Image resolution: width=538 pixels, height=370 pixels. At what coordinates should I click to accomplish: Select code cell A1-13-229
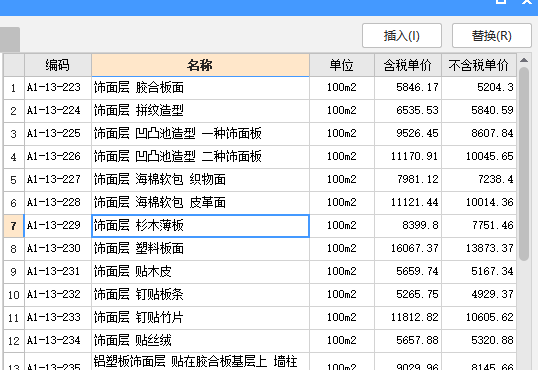[58, 226]
